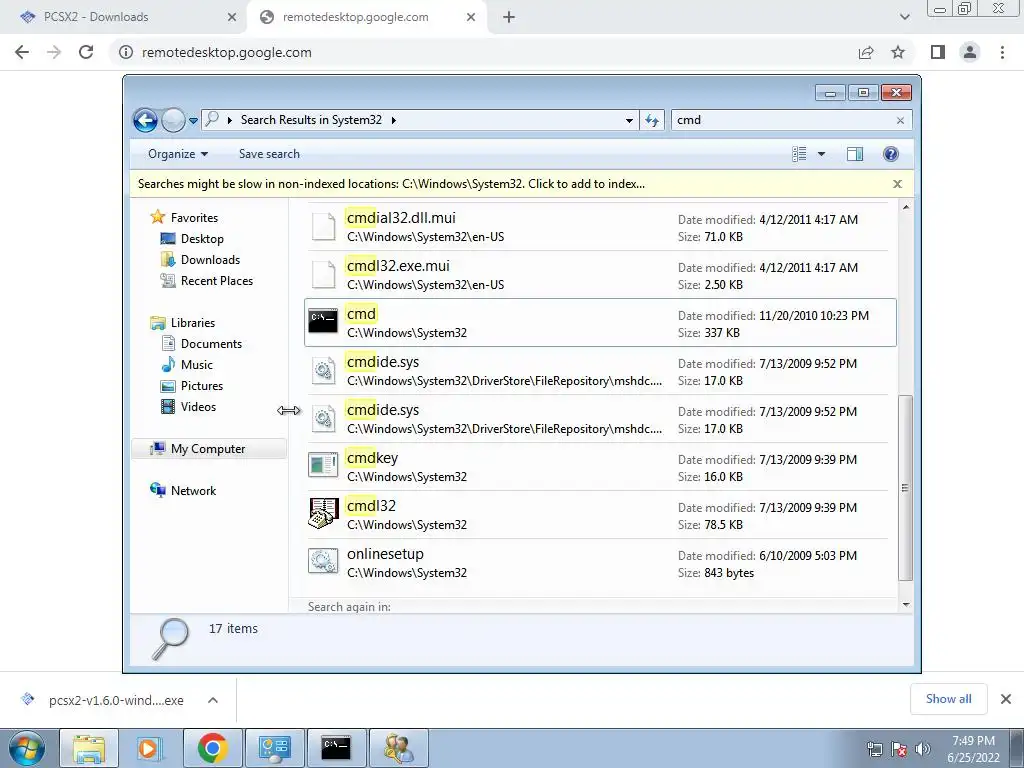Click scroll down arrow in results list
Viewport: 1024px width, 768px height.
point(906,605)
